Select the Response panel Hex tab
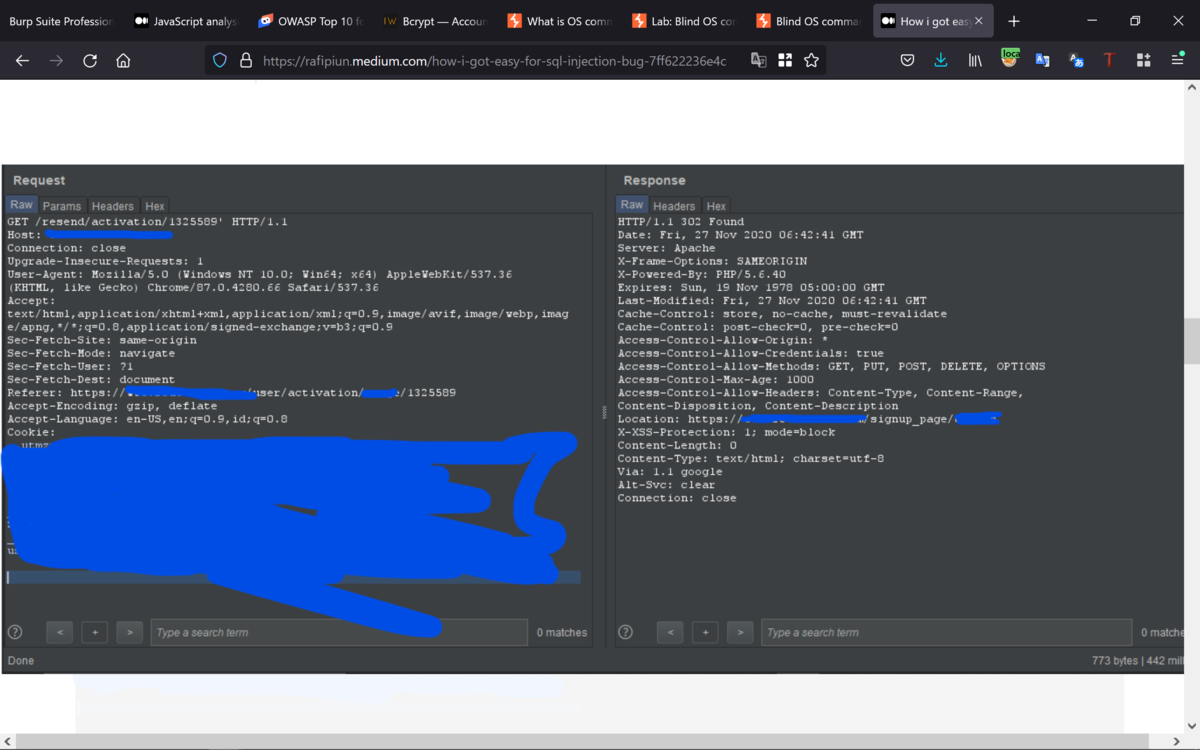Screen dimensions: 1200x750 (716, 206)
